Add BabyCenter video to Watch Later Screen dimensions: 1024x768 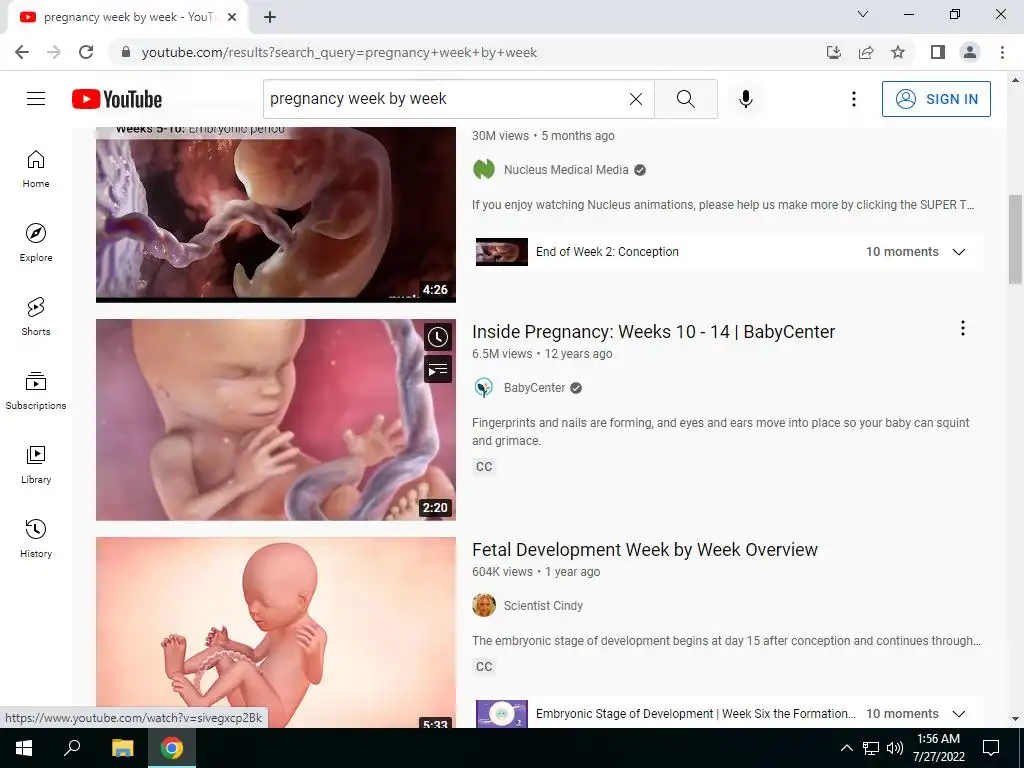click(x=438, y=337)
